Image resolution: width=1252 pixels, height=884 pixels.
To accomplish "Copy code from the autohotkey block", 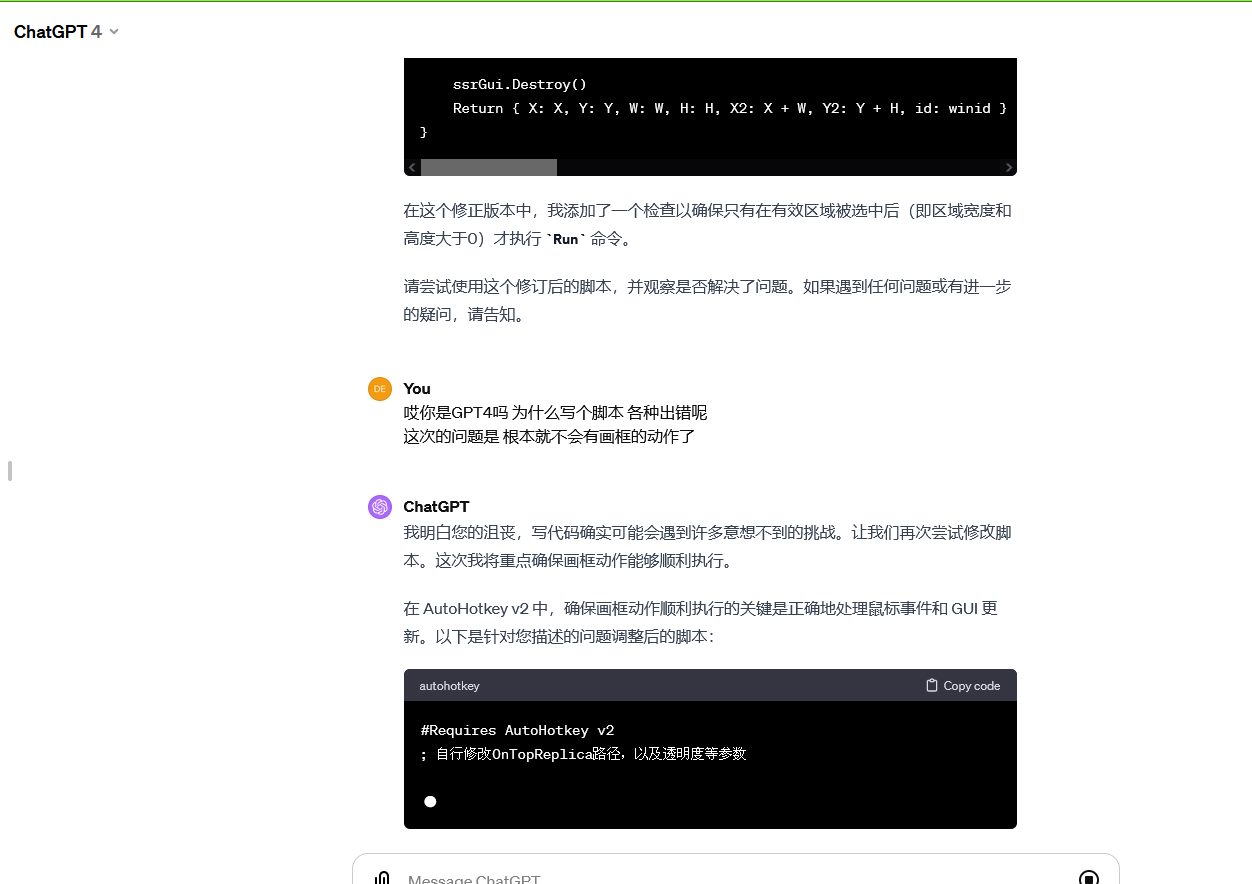I will (963, 686).
